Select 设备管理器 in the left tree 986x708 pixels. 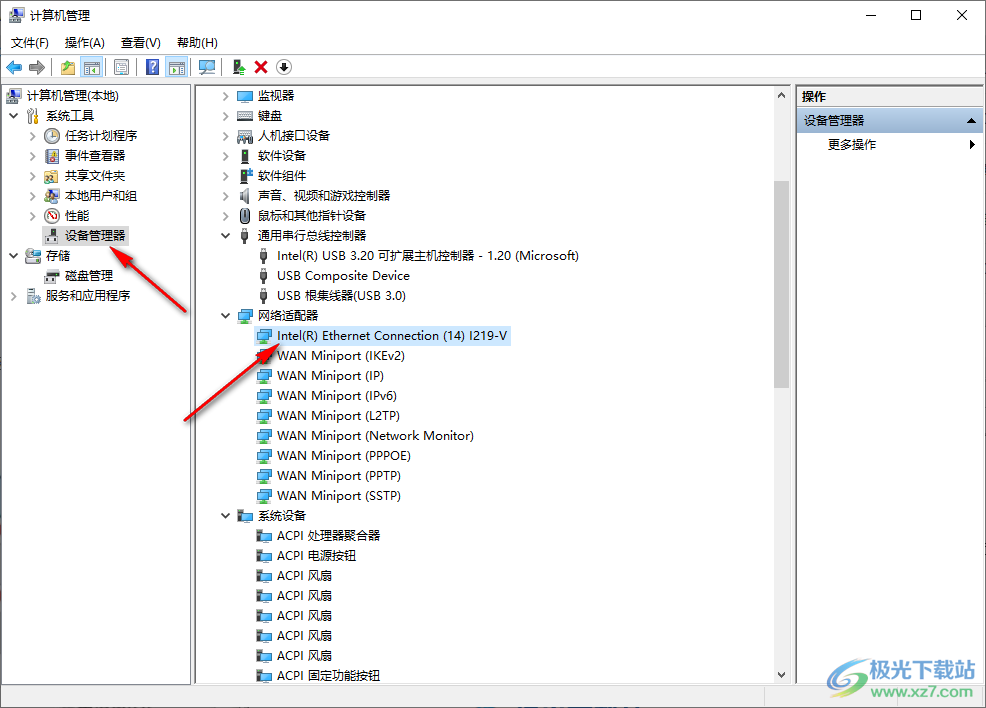94,236
